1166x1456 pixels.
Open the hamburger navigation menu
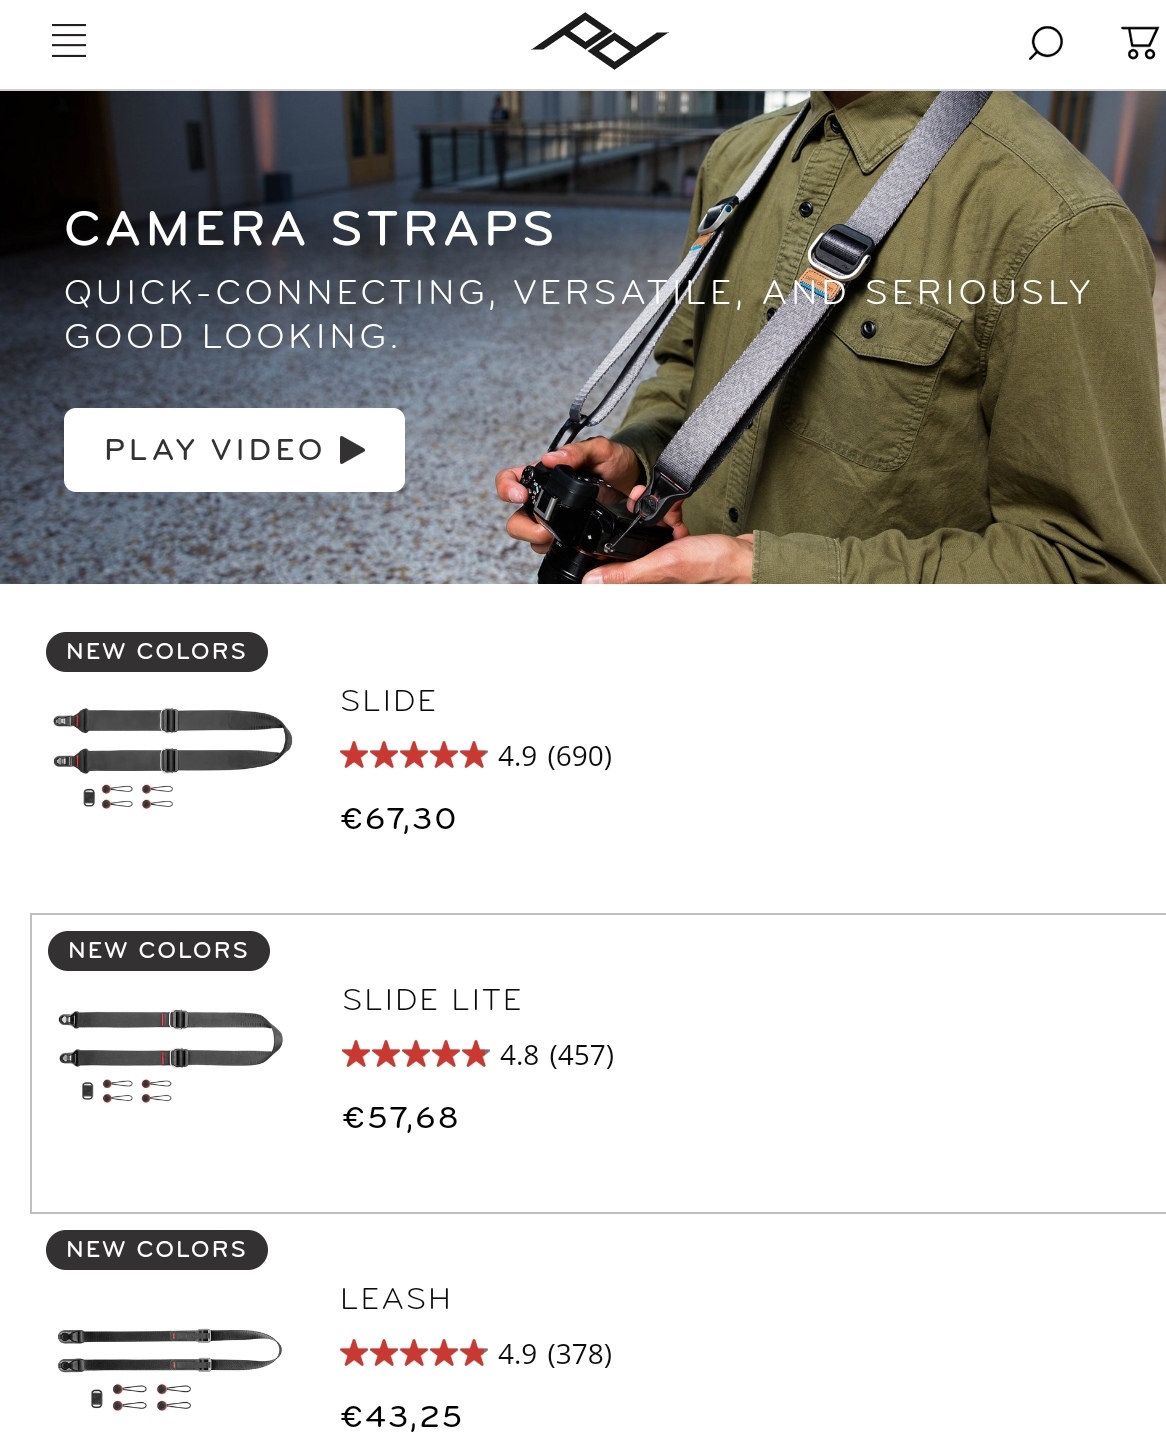point(69,41)
